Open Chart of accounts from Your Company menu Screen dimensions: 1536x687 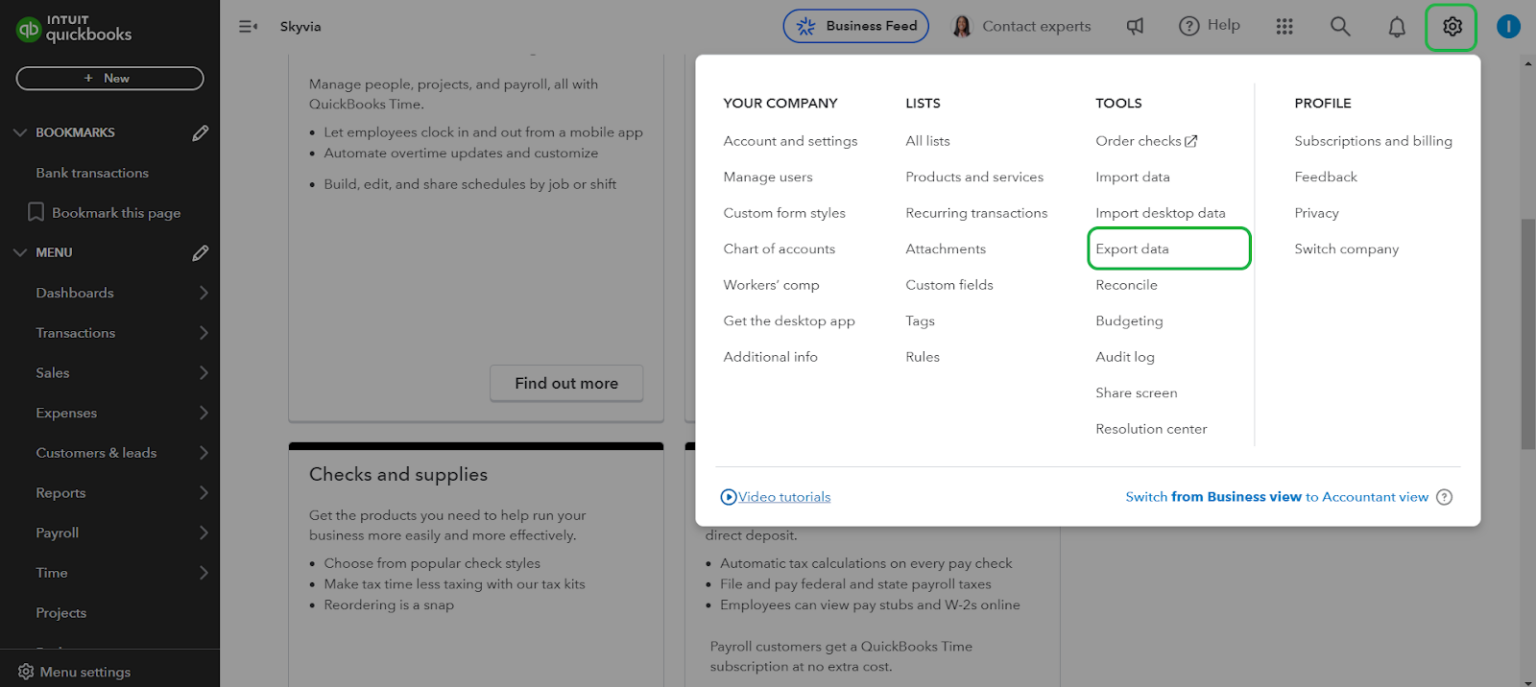pyautogui.click(x=779, y=248)
